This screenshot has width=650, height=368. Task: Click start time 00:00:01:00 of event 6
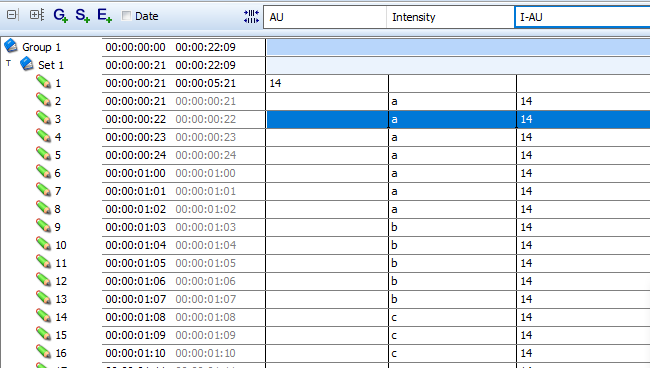coord(136,173)
